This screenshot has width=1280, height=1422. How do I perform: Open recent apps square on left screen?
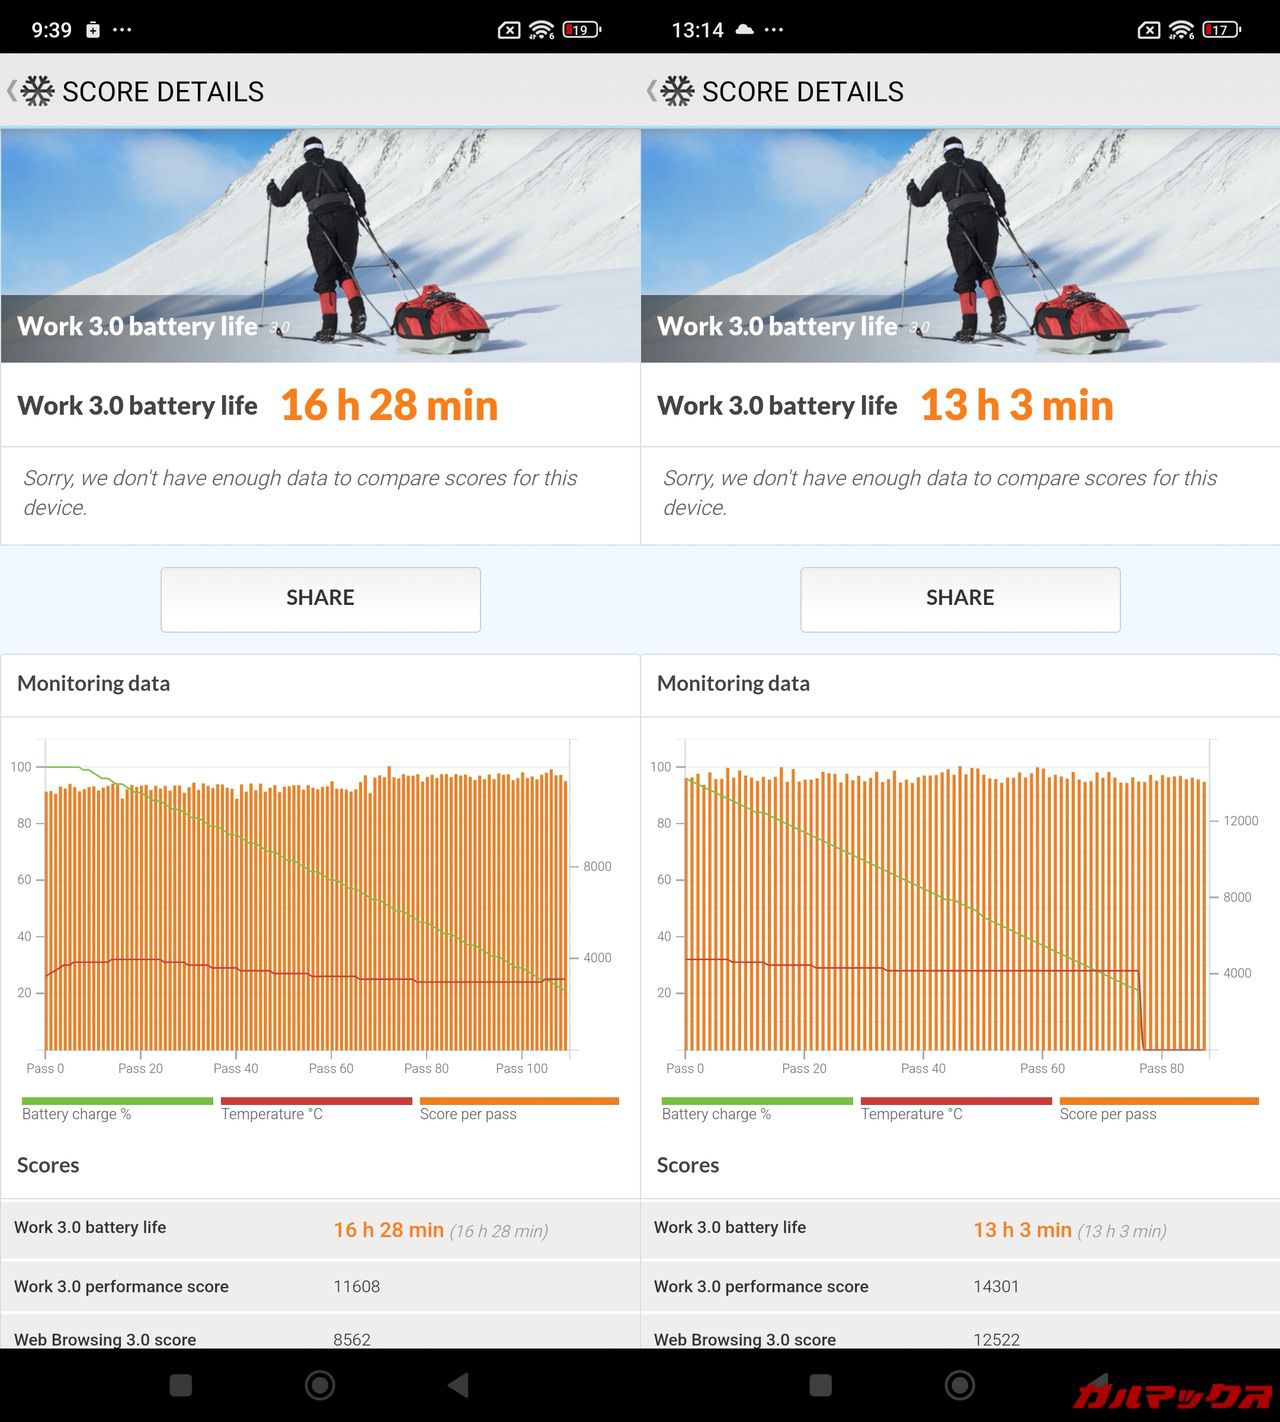181,1385
